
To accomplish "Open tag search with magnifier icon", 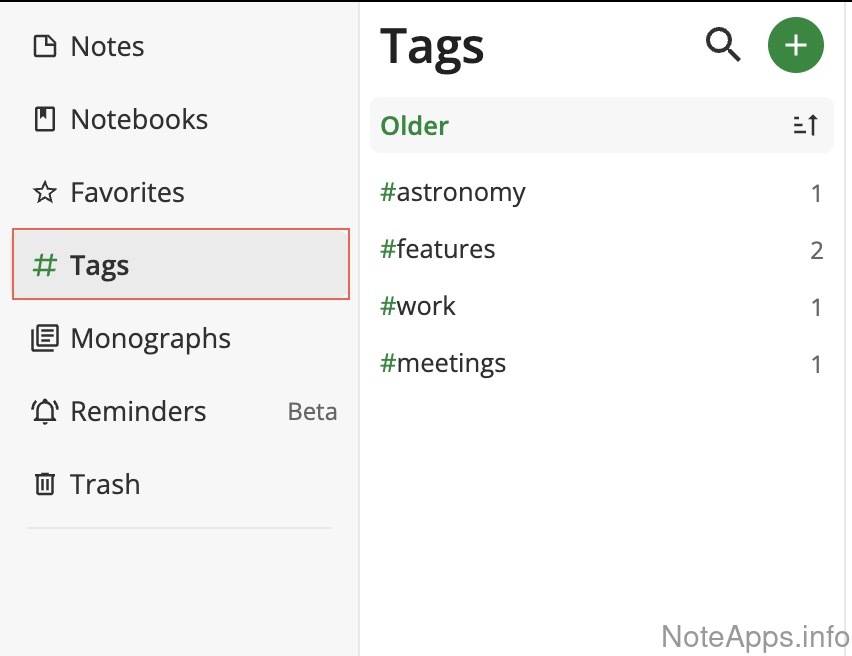I will 722,46.
